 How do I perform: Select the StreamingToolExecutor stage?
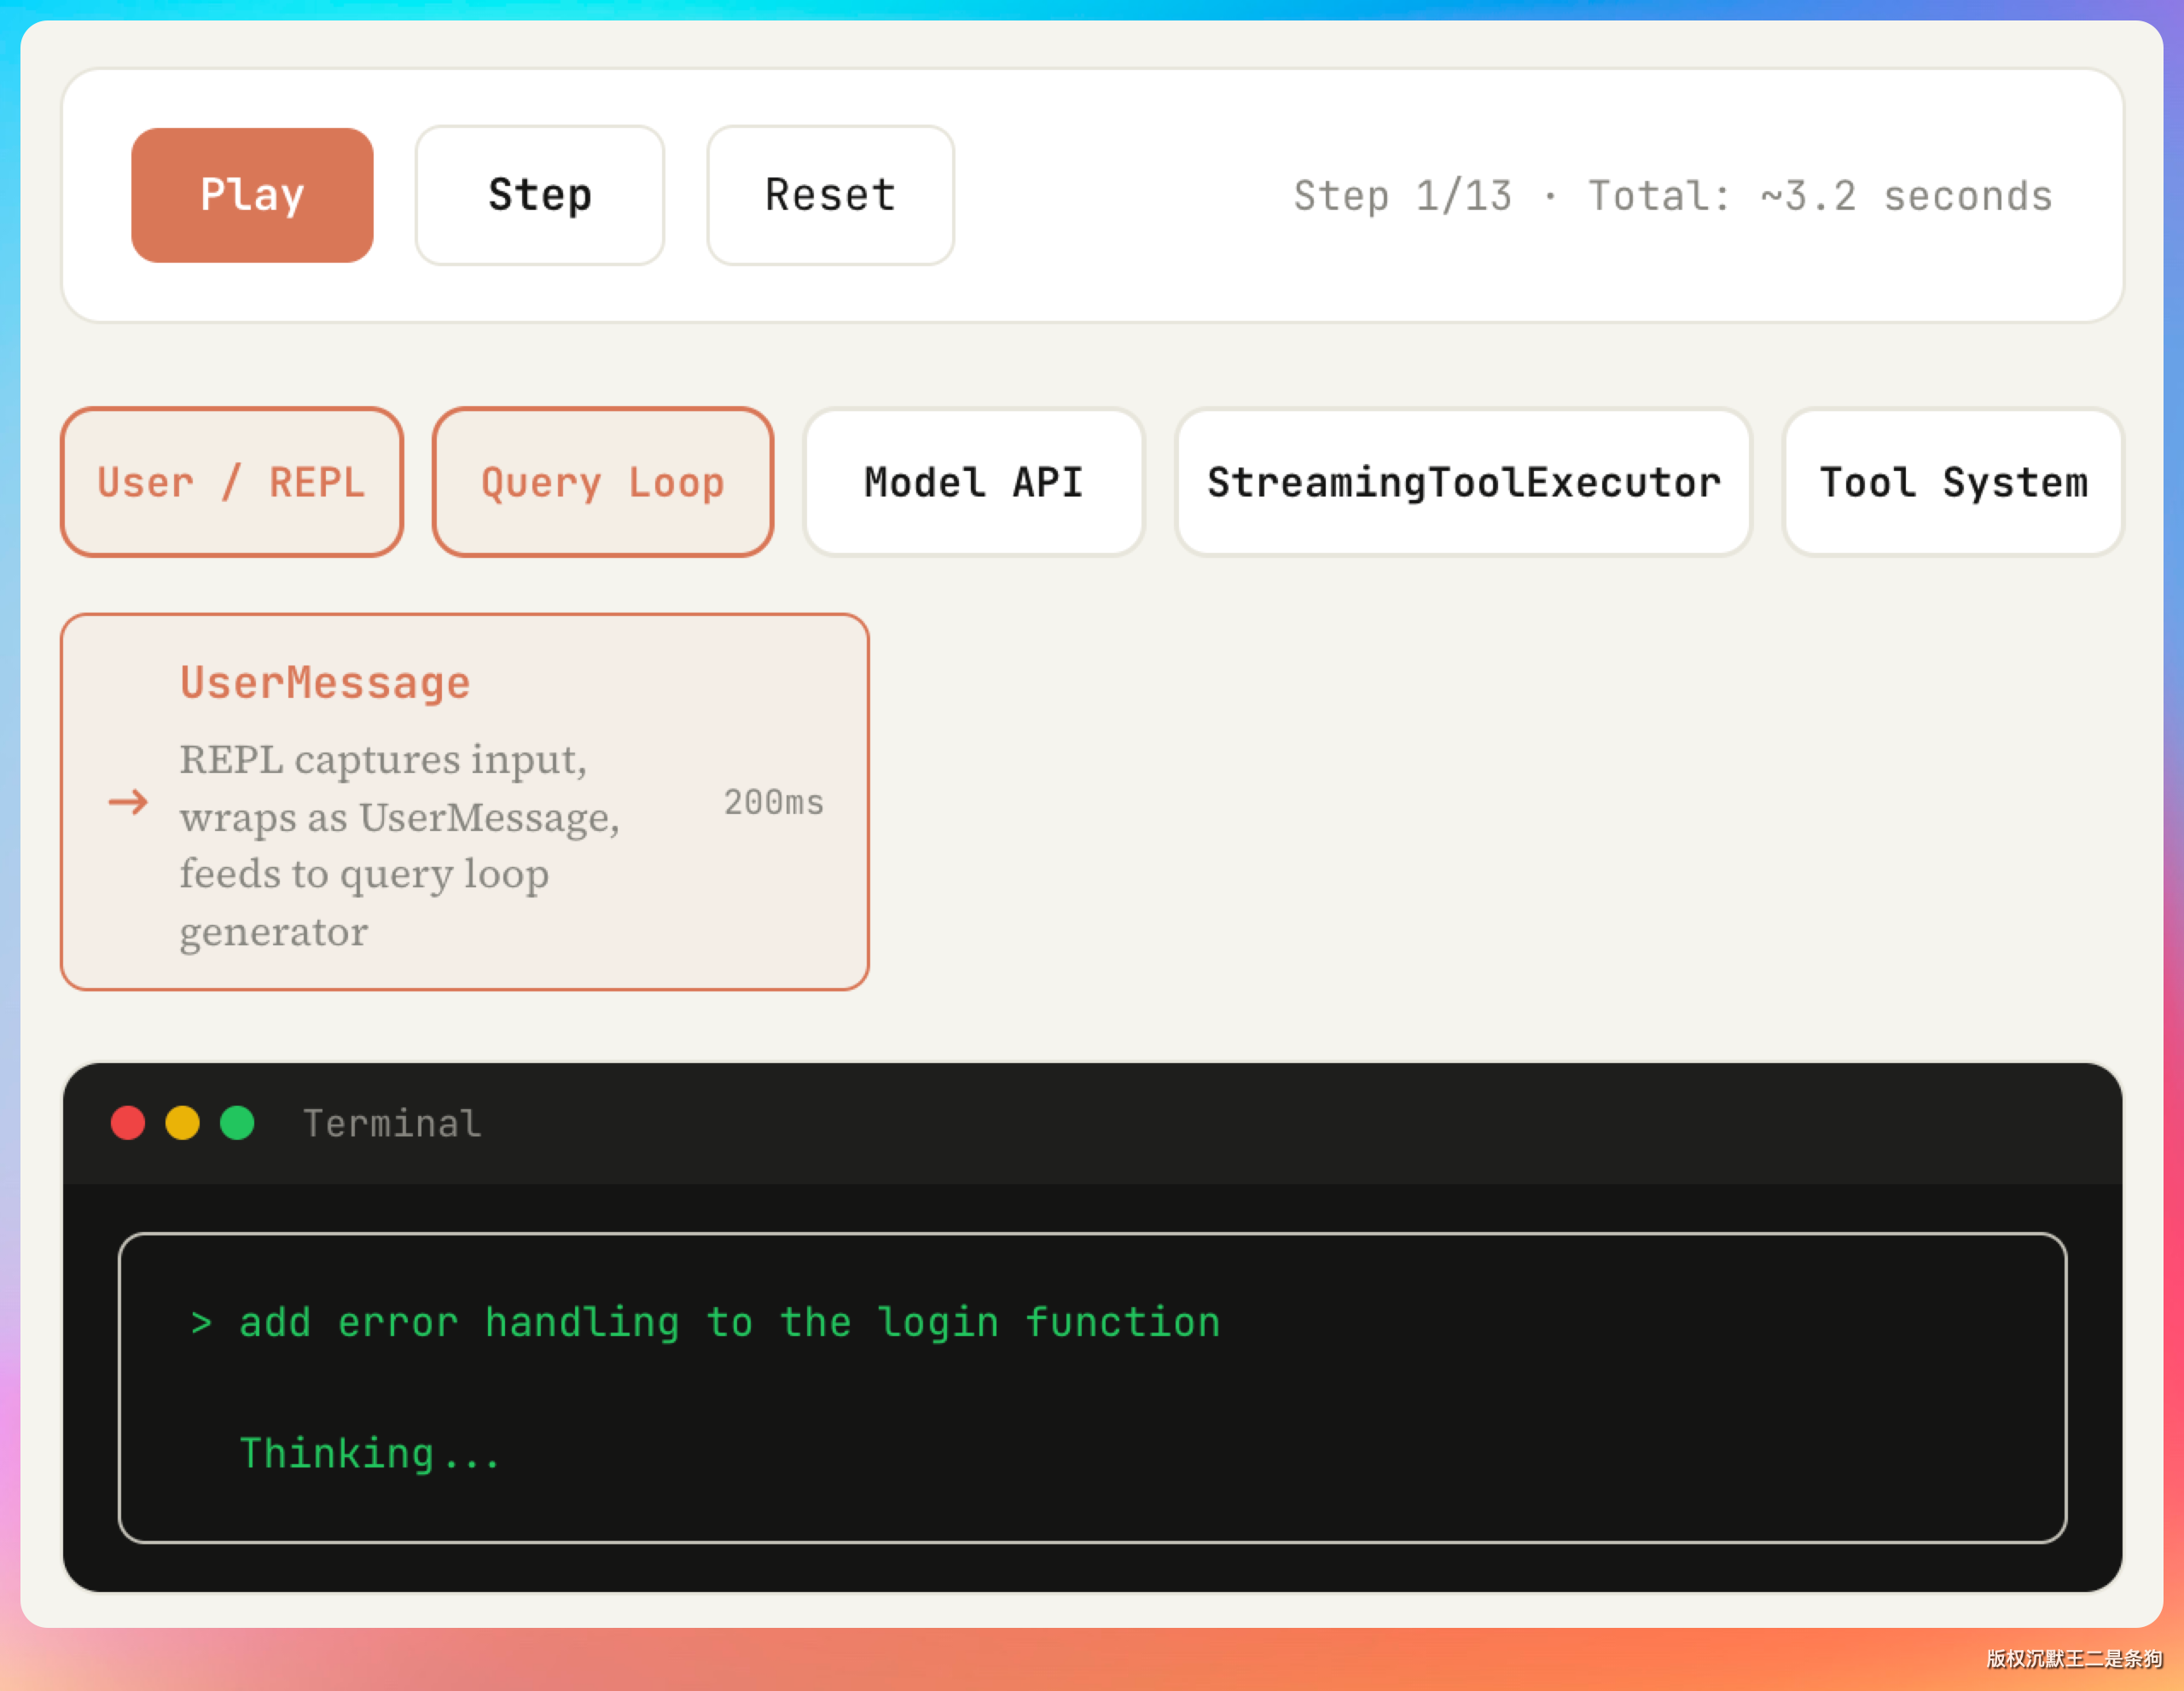pos(1464,482)
